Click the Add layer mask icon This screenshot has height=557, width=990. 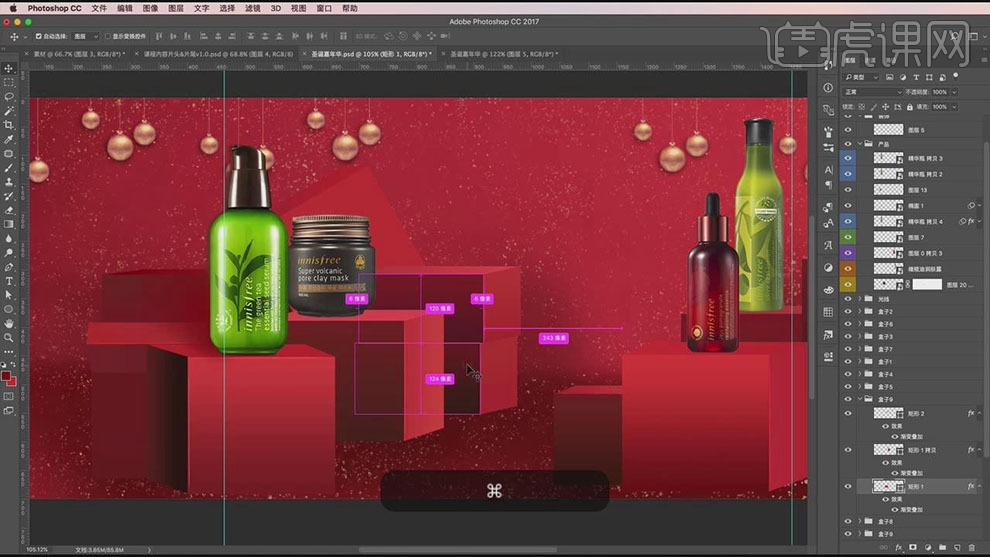click(x=912, y=548)
